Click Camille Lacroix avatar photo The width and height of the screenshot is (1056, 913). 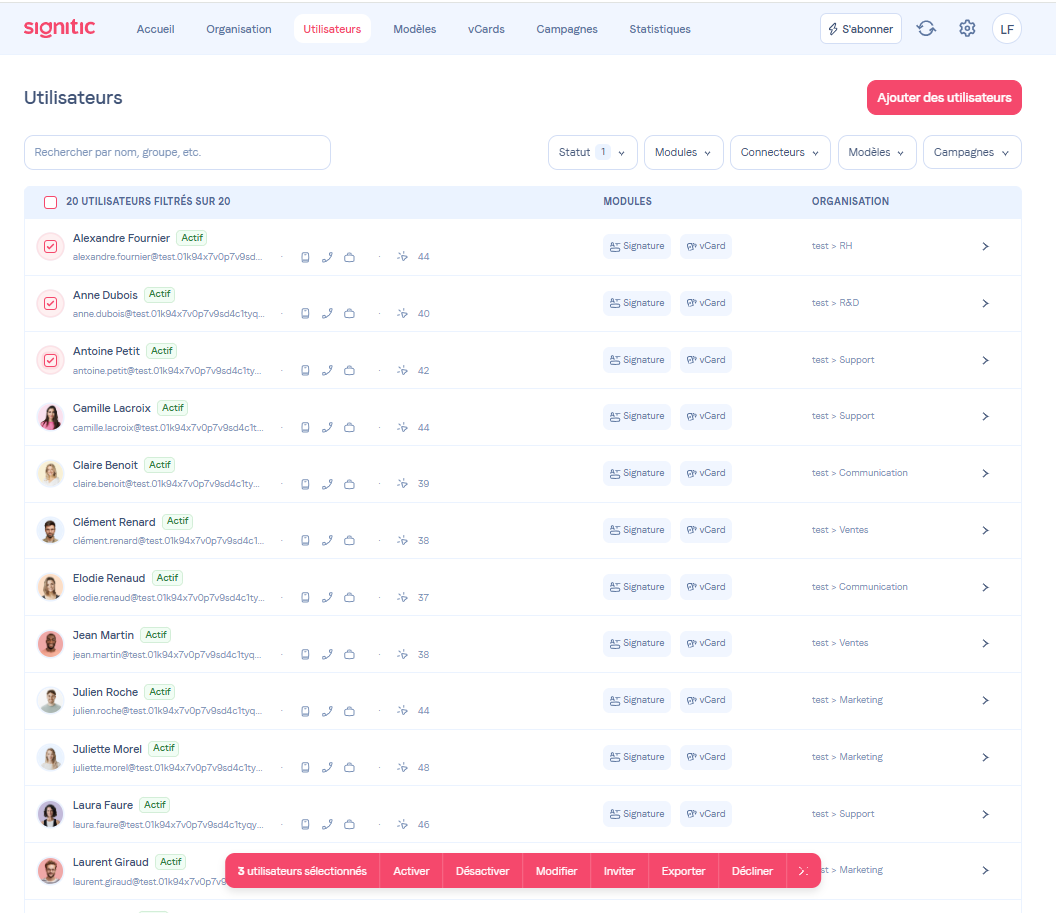tap(51, 417)
